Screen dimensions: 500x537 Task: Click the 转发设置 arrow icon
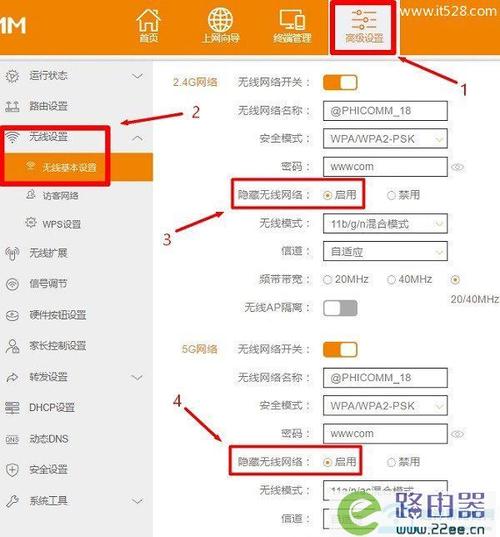pyautogui.click(x=12, y=377)
